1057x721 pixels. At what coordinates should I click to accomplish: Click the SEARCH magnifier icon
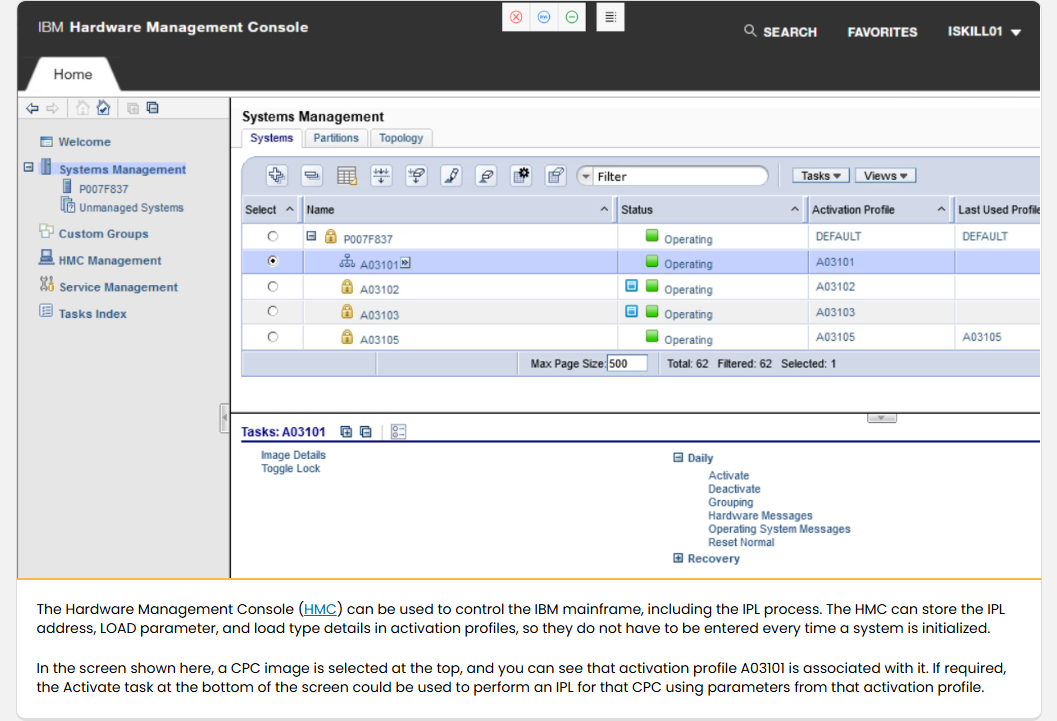pyautogui.click(x=750, y=31)
